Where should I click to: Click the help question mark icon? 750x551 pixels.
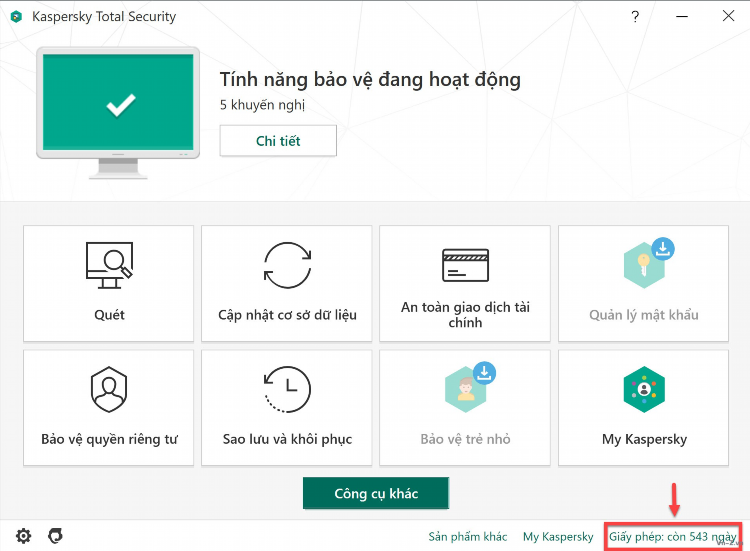635,17
